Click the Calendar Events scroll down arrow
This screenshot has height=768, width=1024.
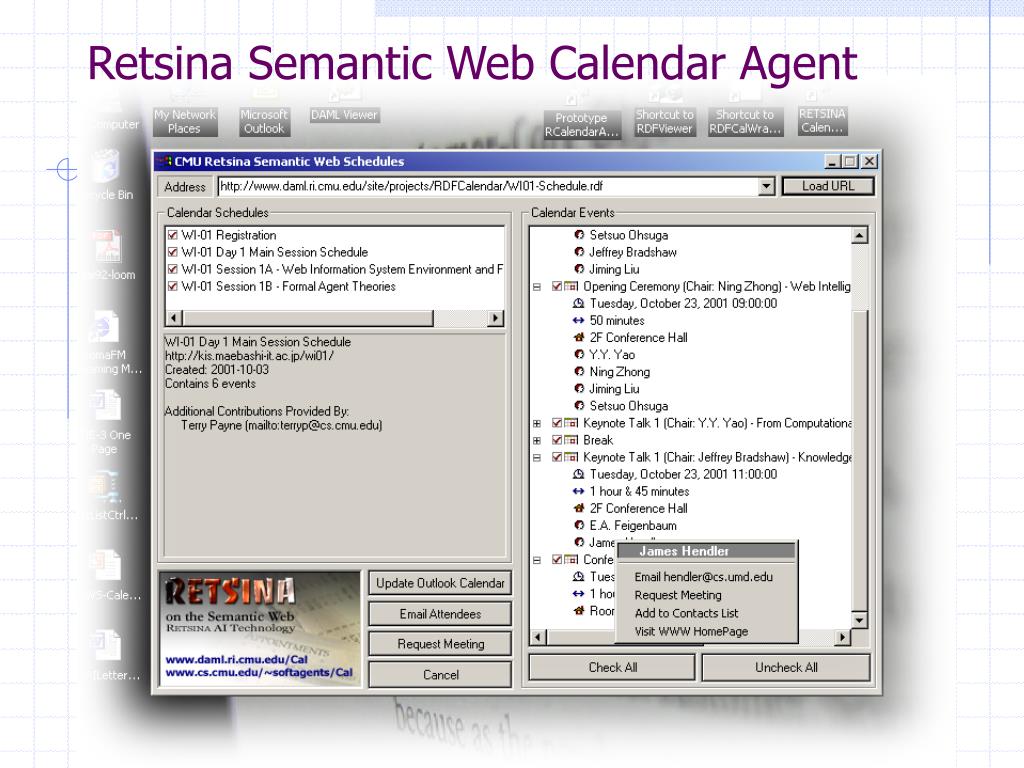pos(859,620)
